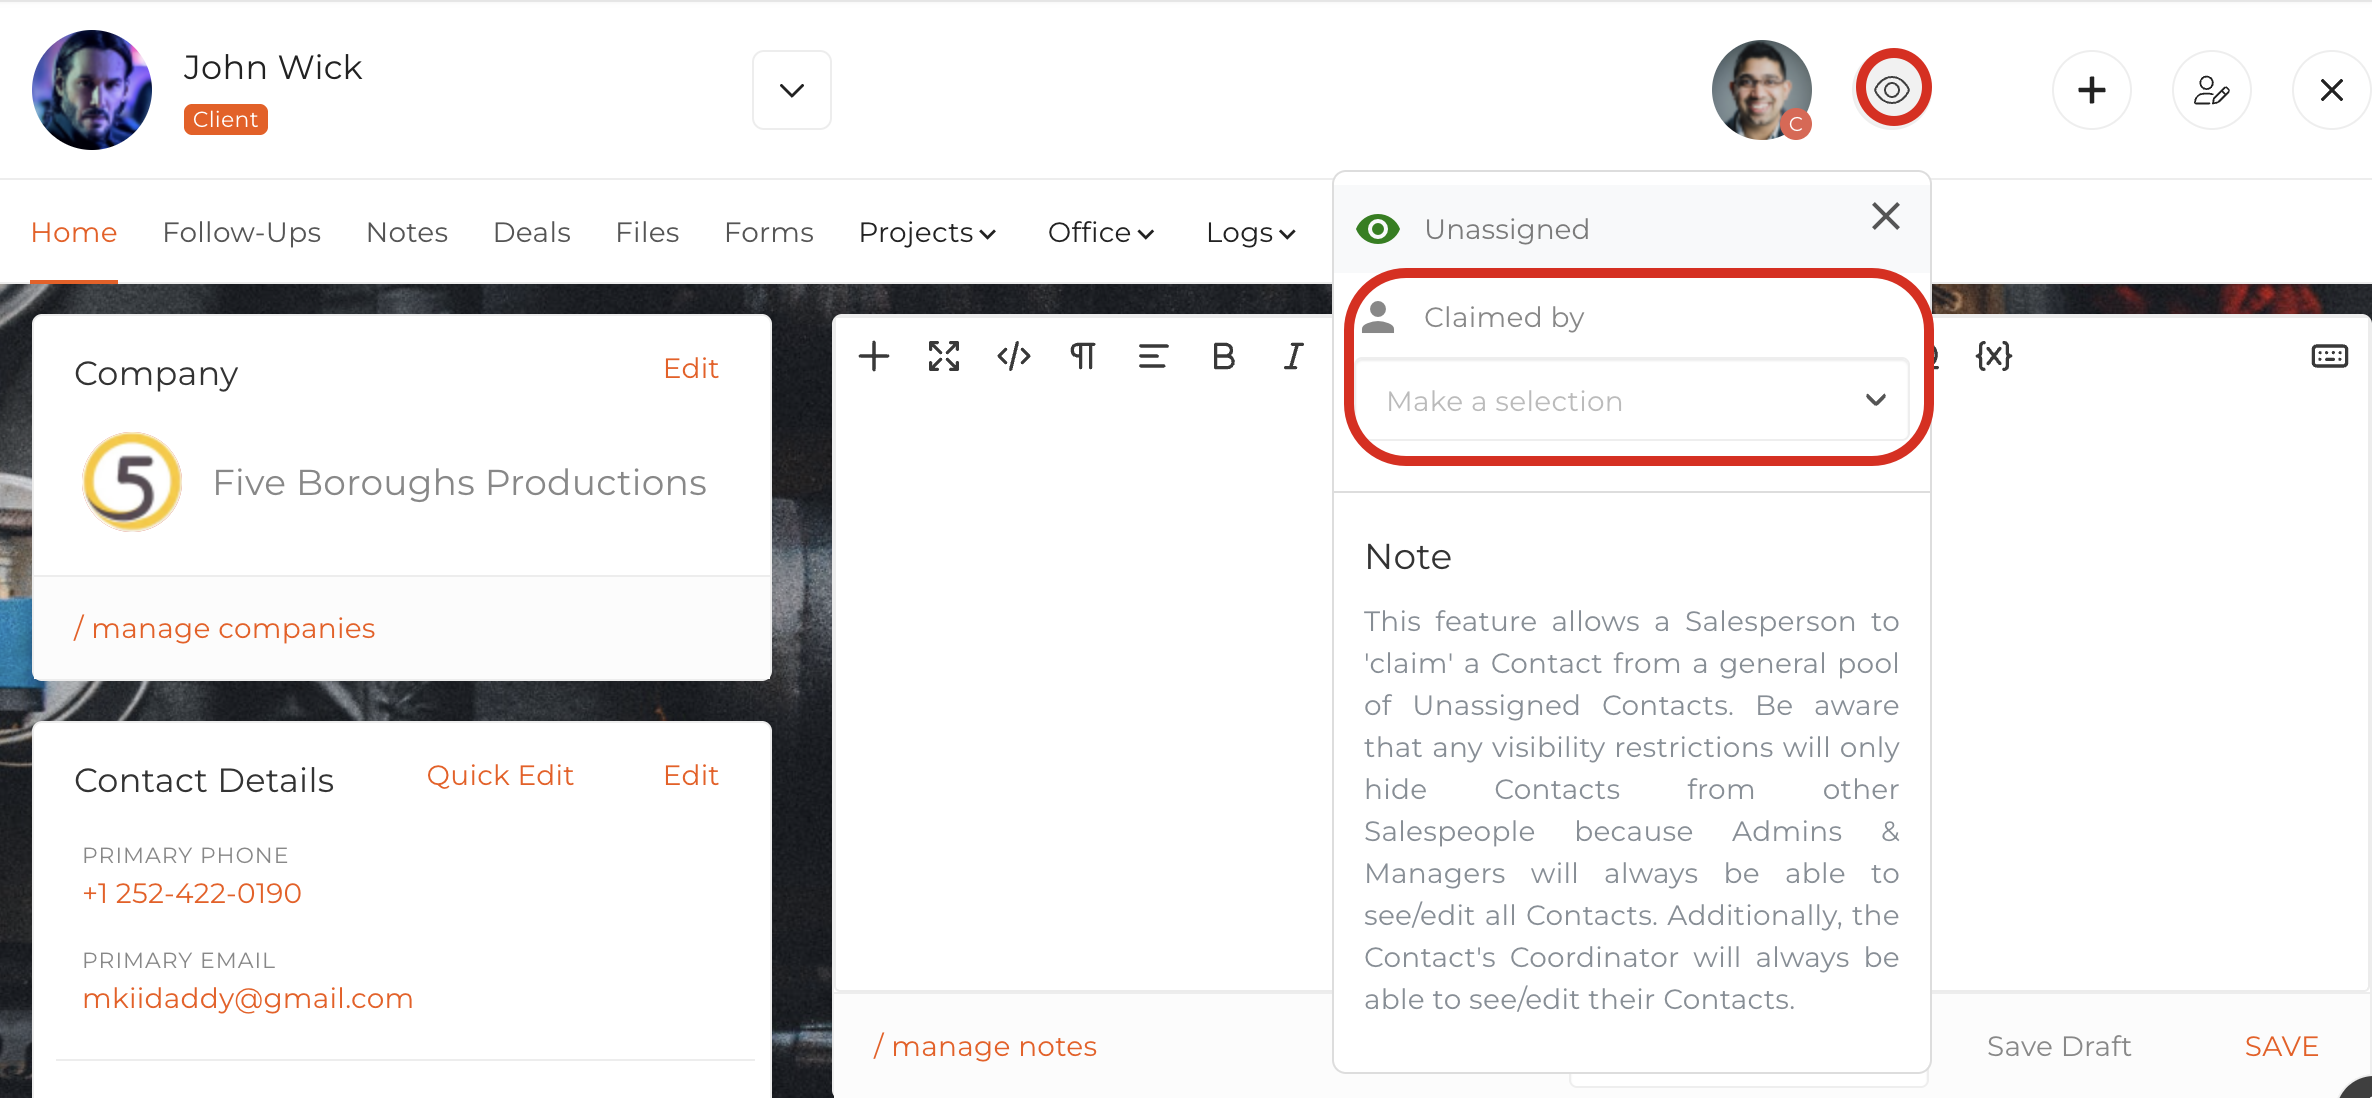This screenshot has width=2372, height=1098.
Task: Toggle italic formatting
Action: [1293, 356]
